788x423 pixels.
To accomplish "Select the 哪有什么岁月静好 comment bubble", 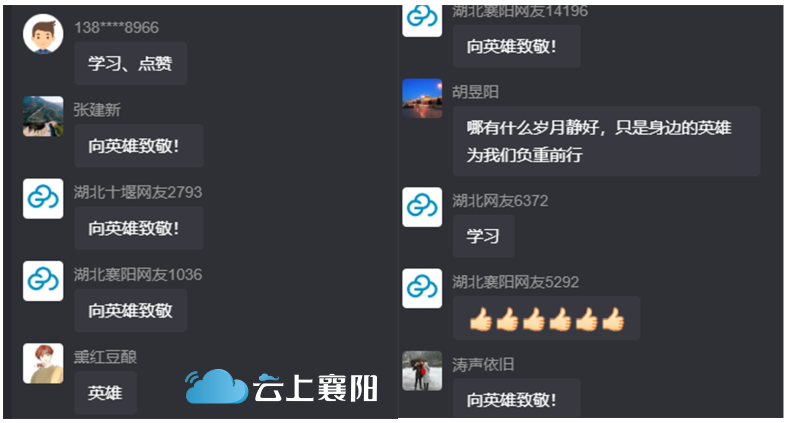I will coord(607,141).
